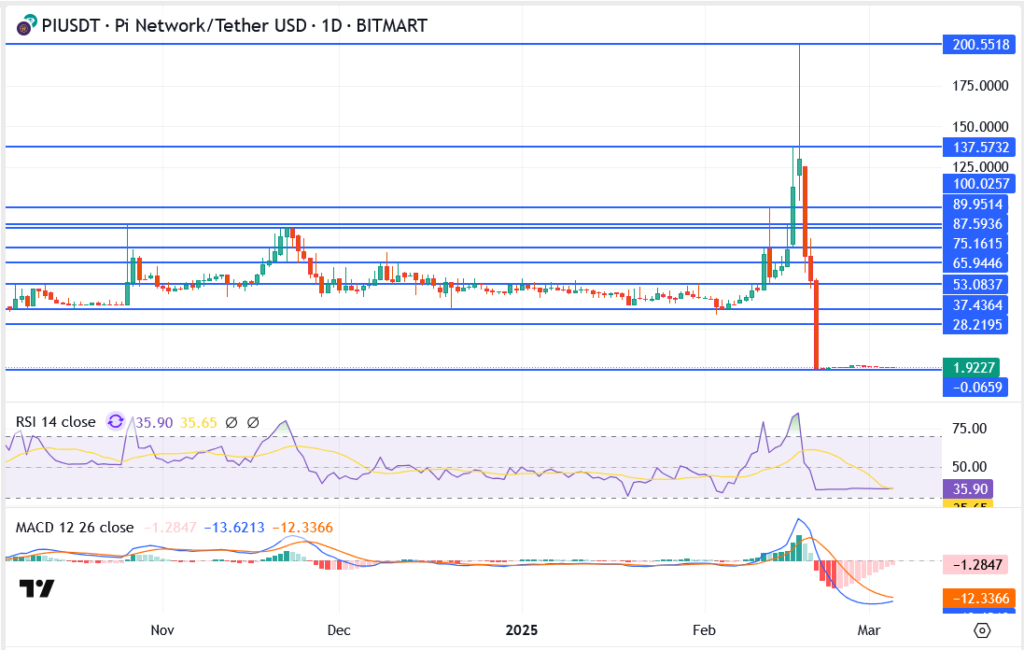Click the 53.0837 horizontal line price label
This screenshot has width=1024, height=650.
[979, 284]
